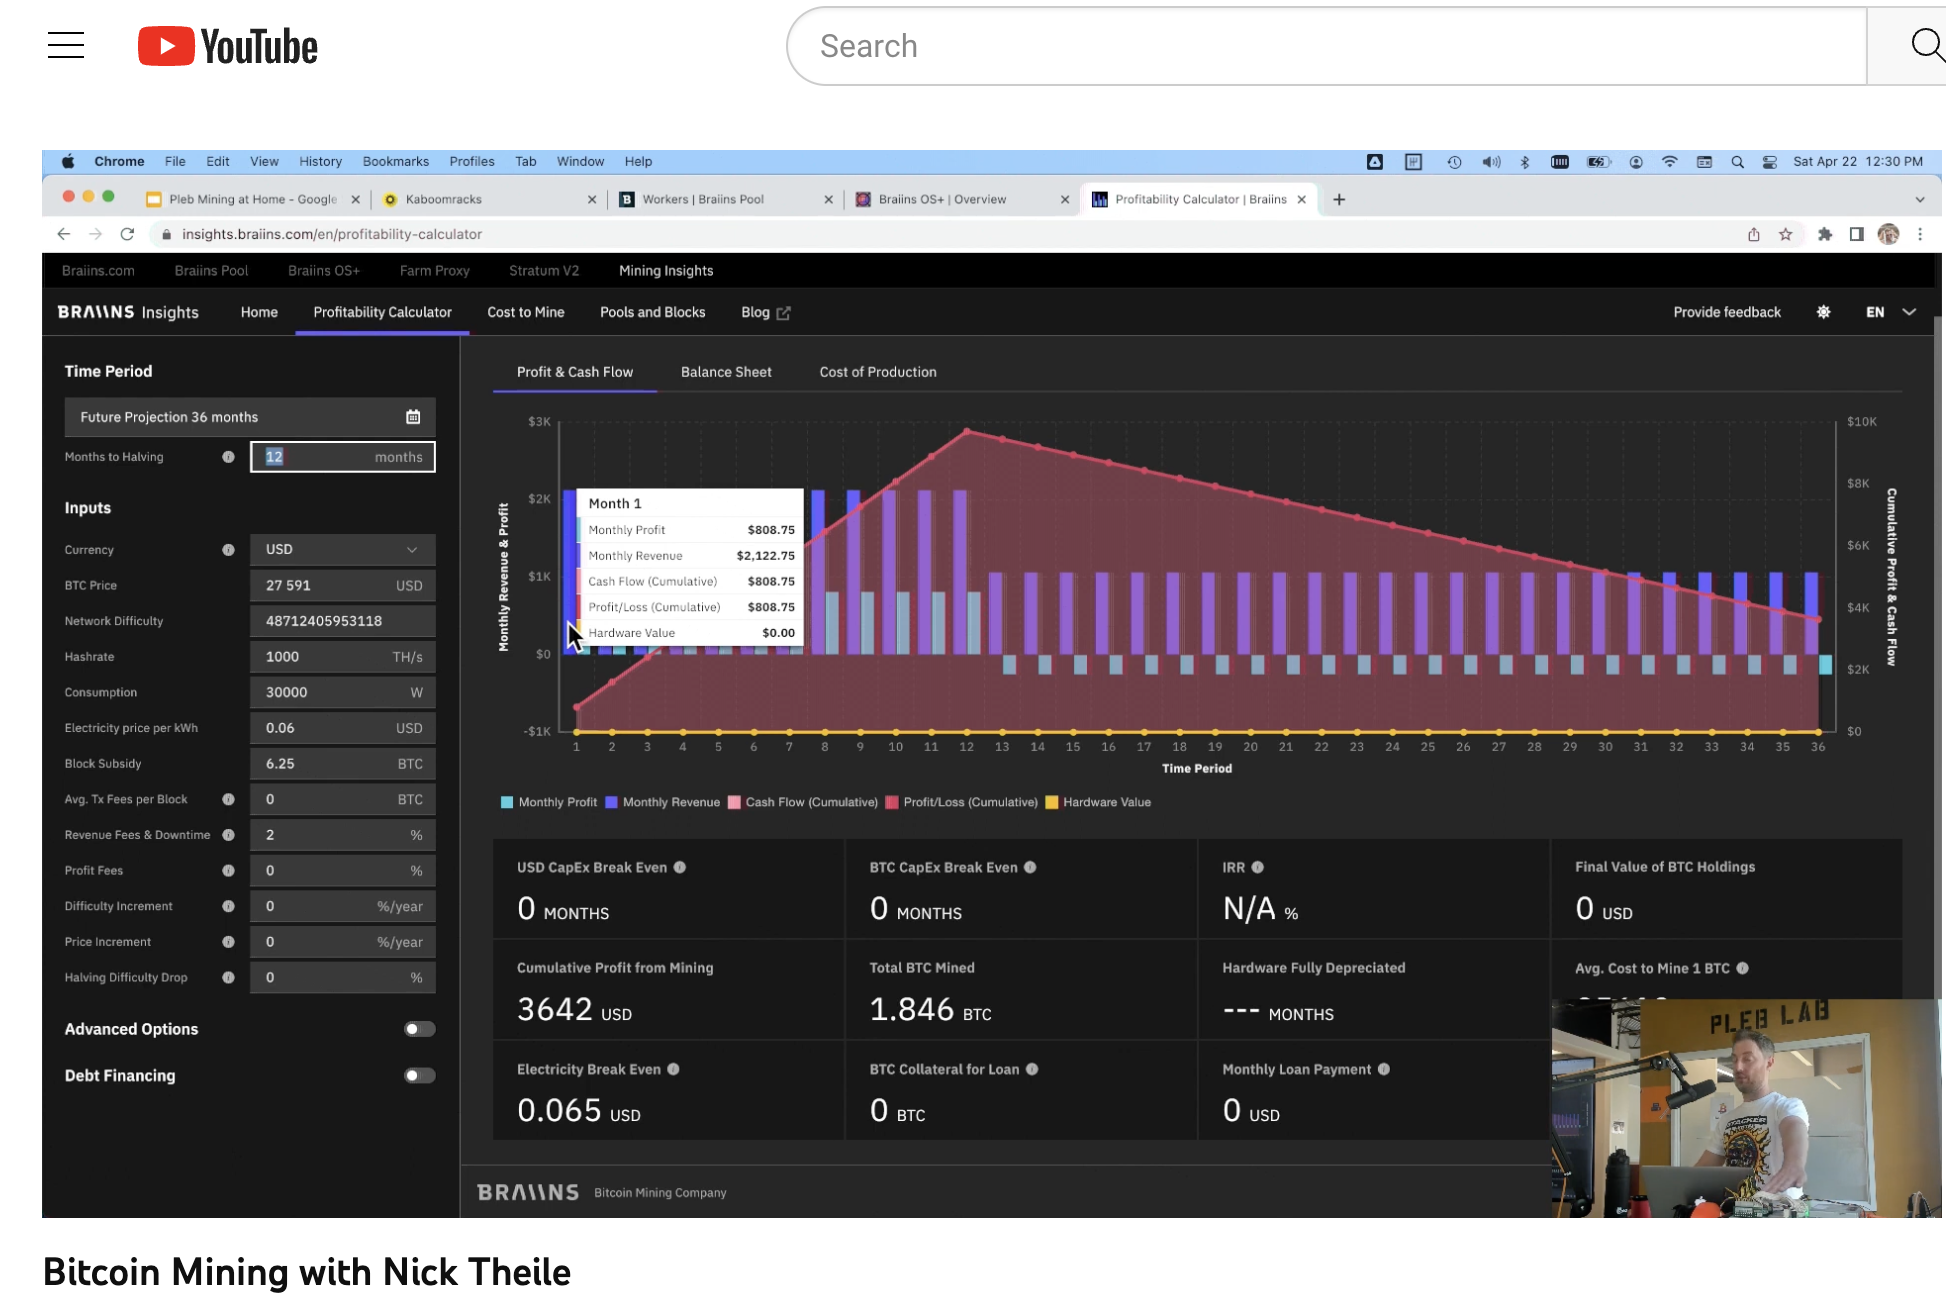Screen dimensions: 1946x1310
Task: Click info icon next to Electricity Break Even
Action: tap(674, 1069)
